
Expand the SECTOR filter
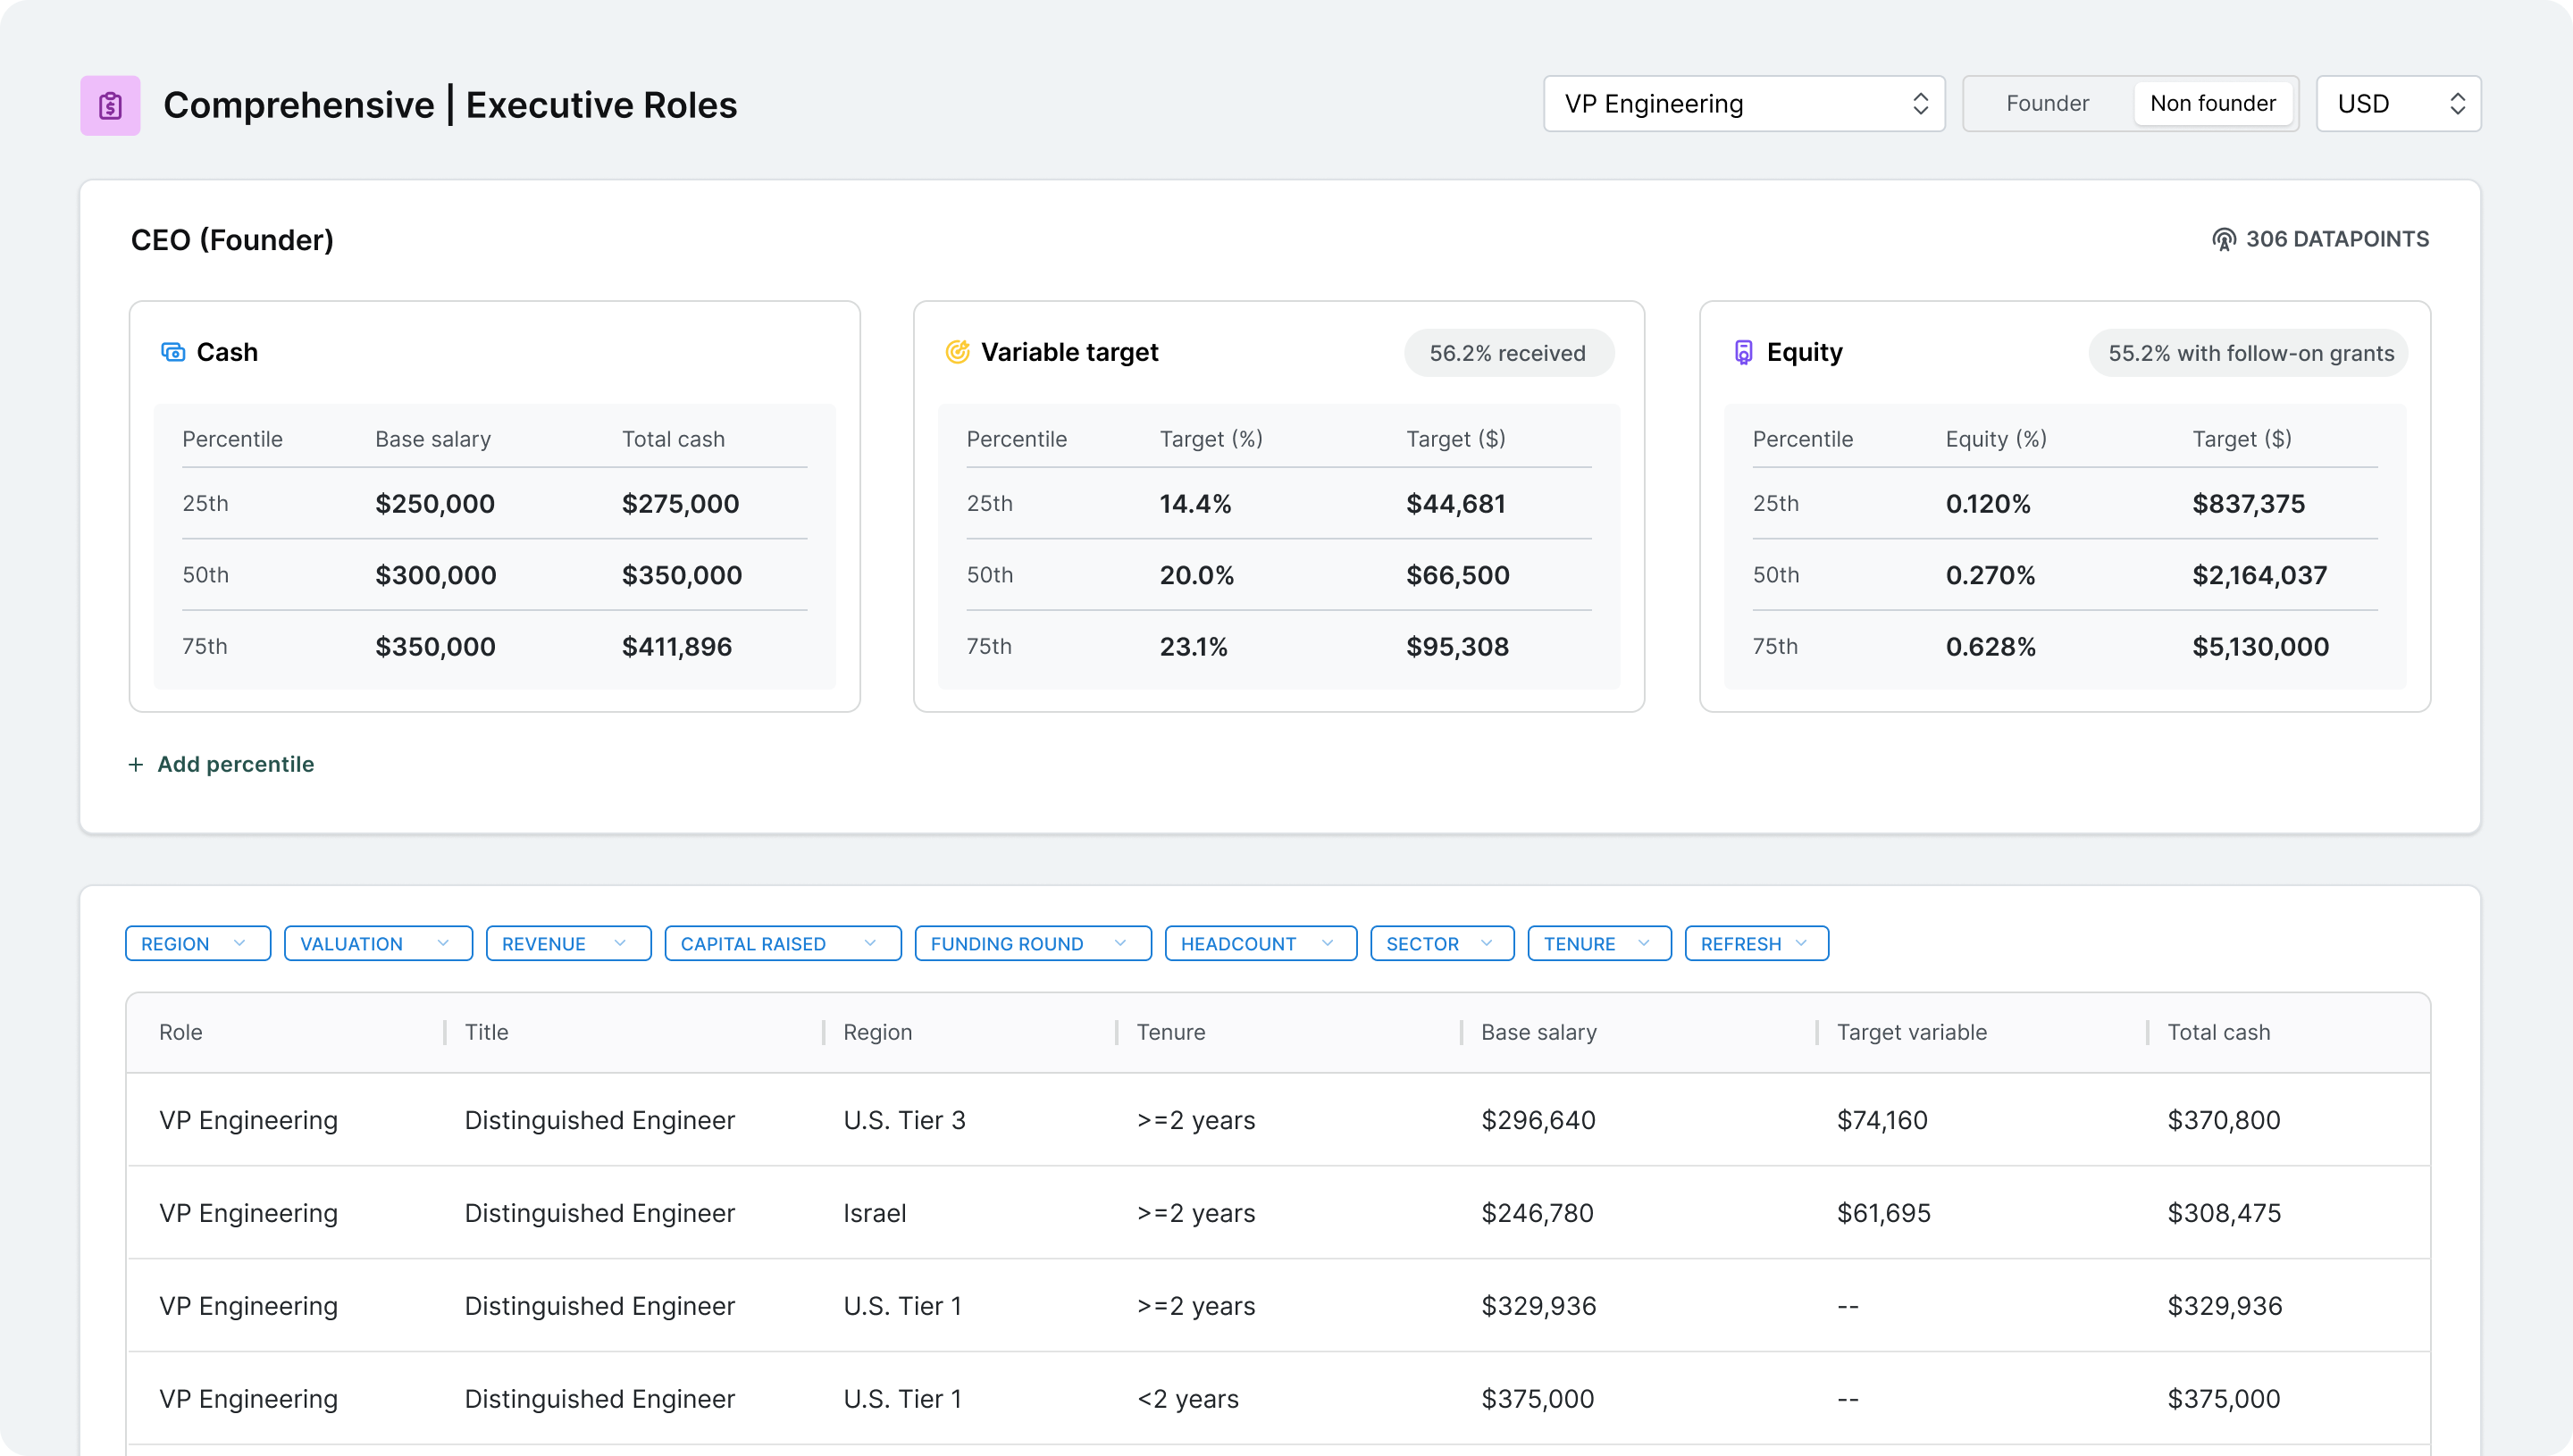[1441, 943]
